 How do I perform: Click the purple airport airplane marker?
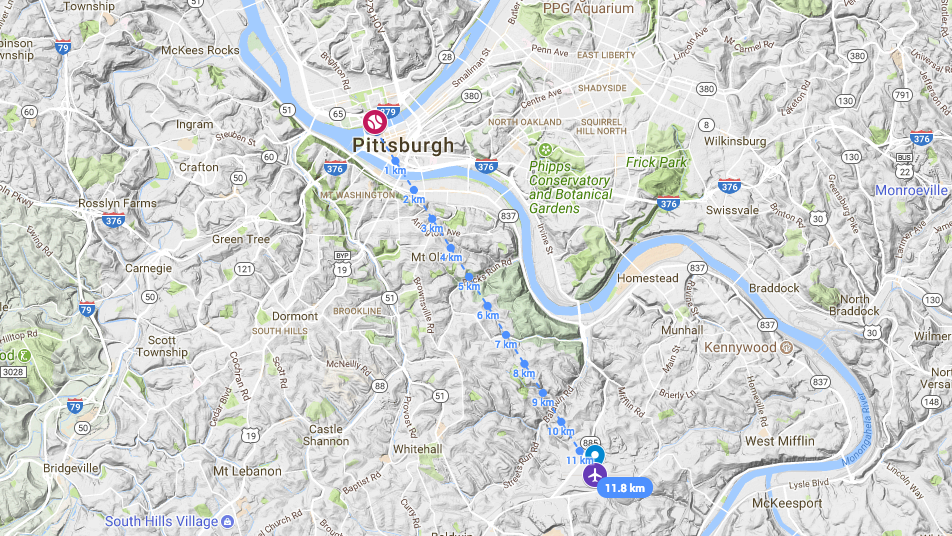(x=595, y=475)
